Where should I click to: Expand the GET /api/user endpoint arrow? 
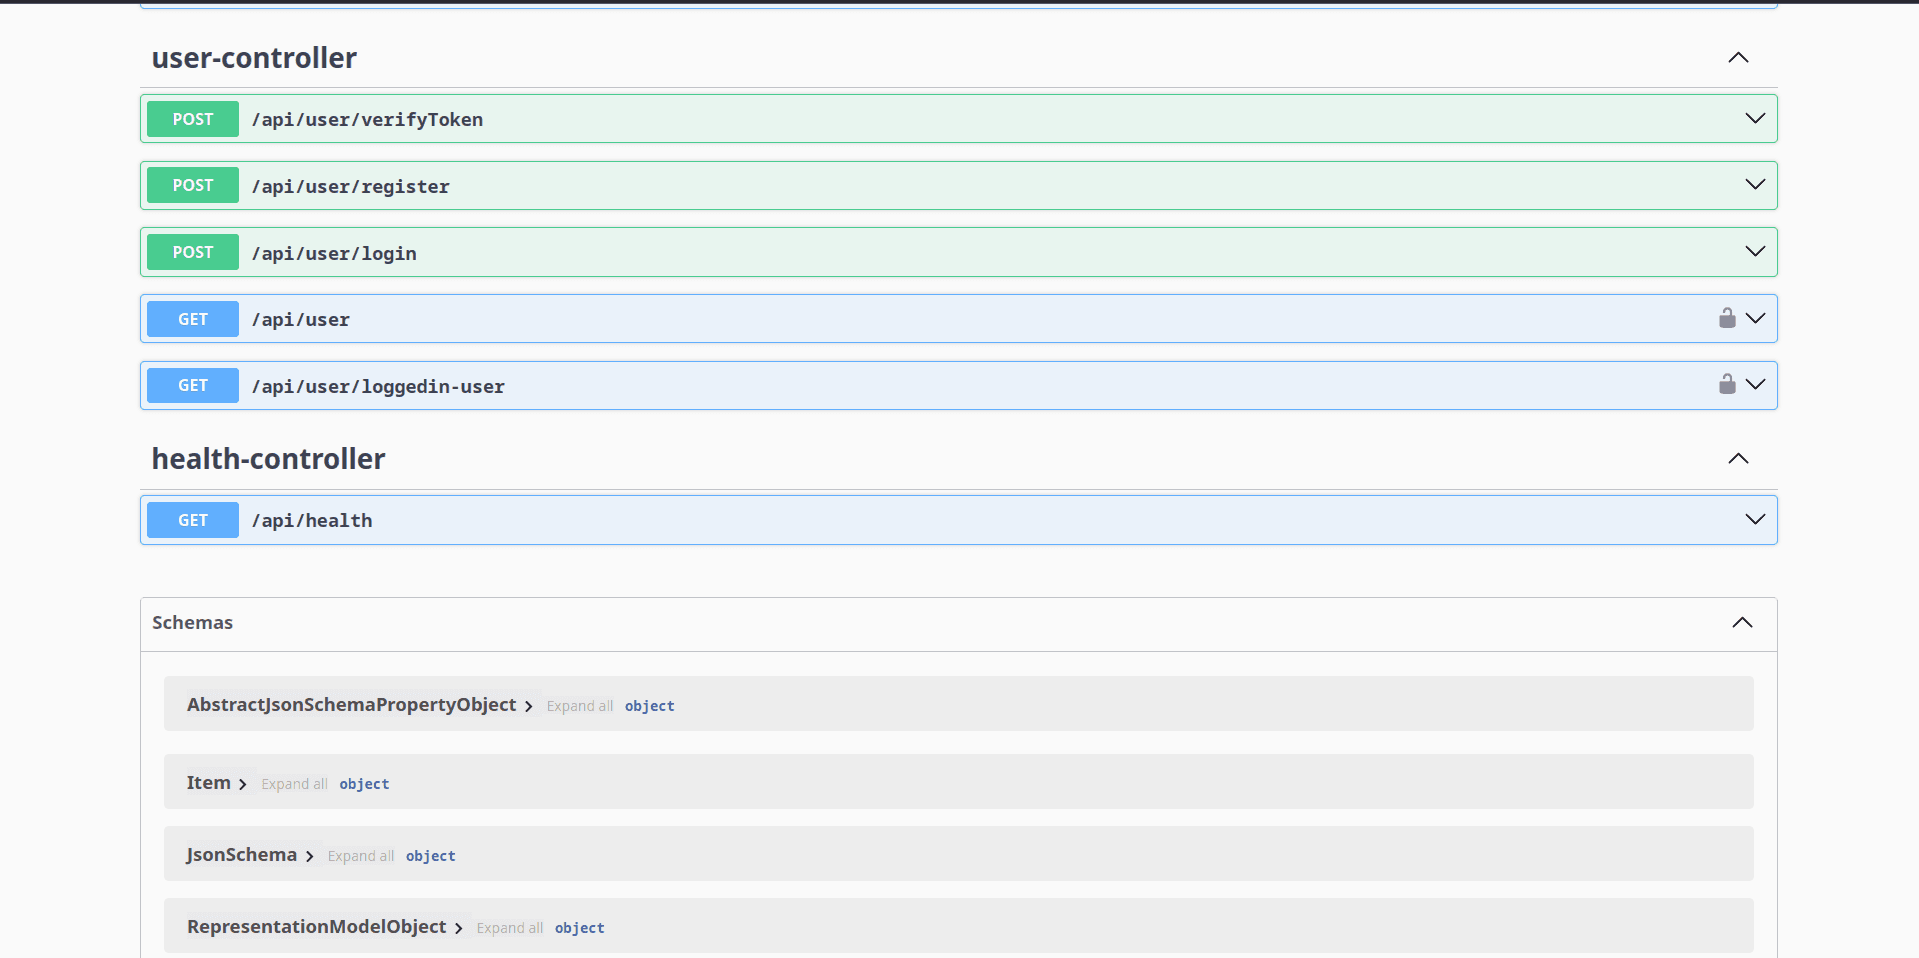click(1754, 318)
